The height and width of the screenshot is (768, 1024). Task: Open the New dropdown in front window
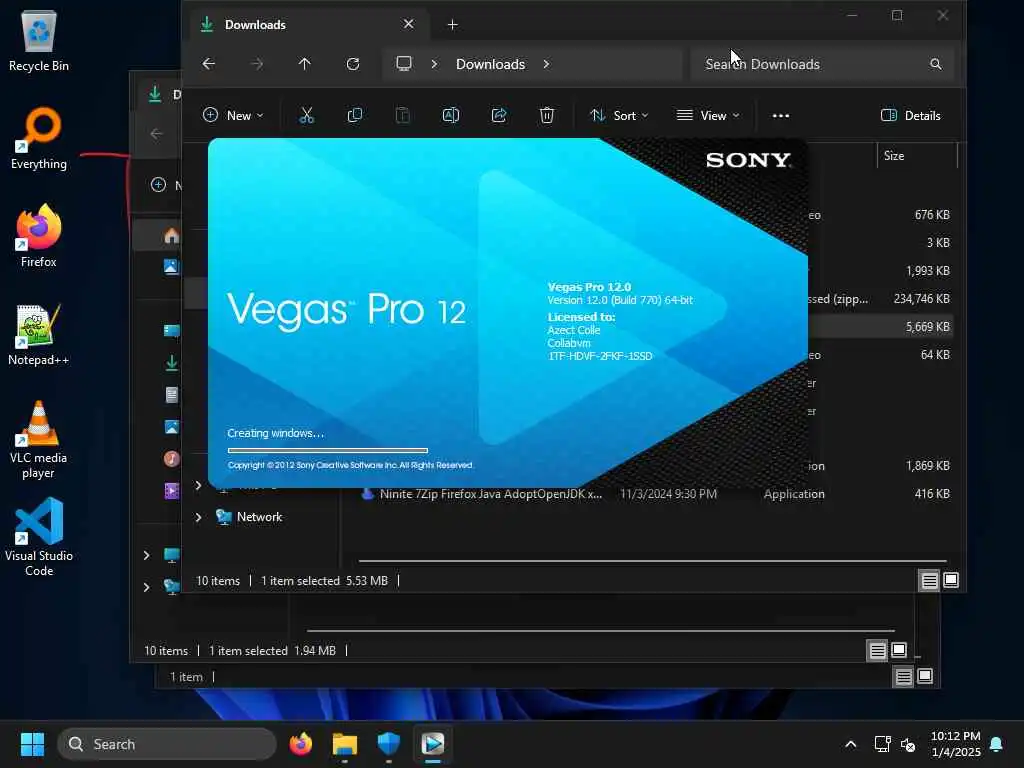pos(233,116)
